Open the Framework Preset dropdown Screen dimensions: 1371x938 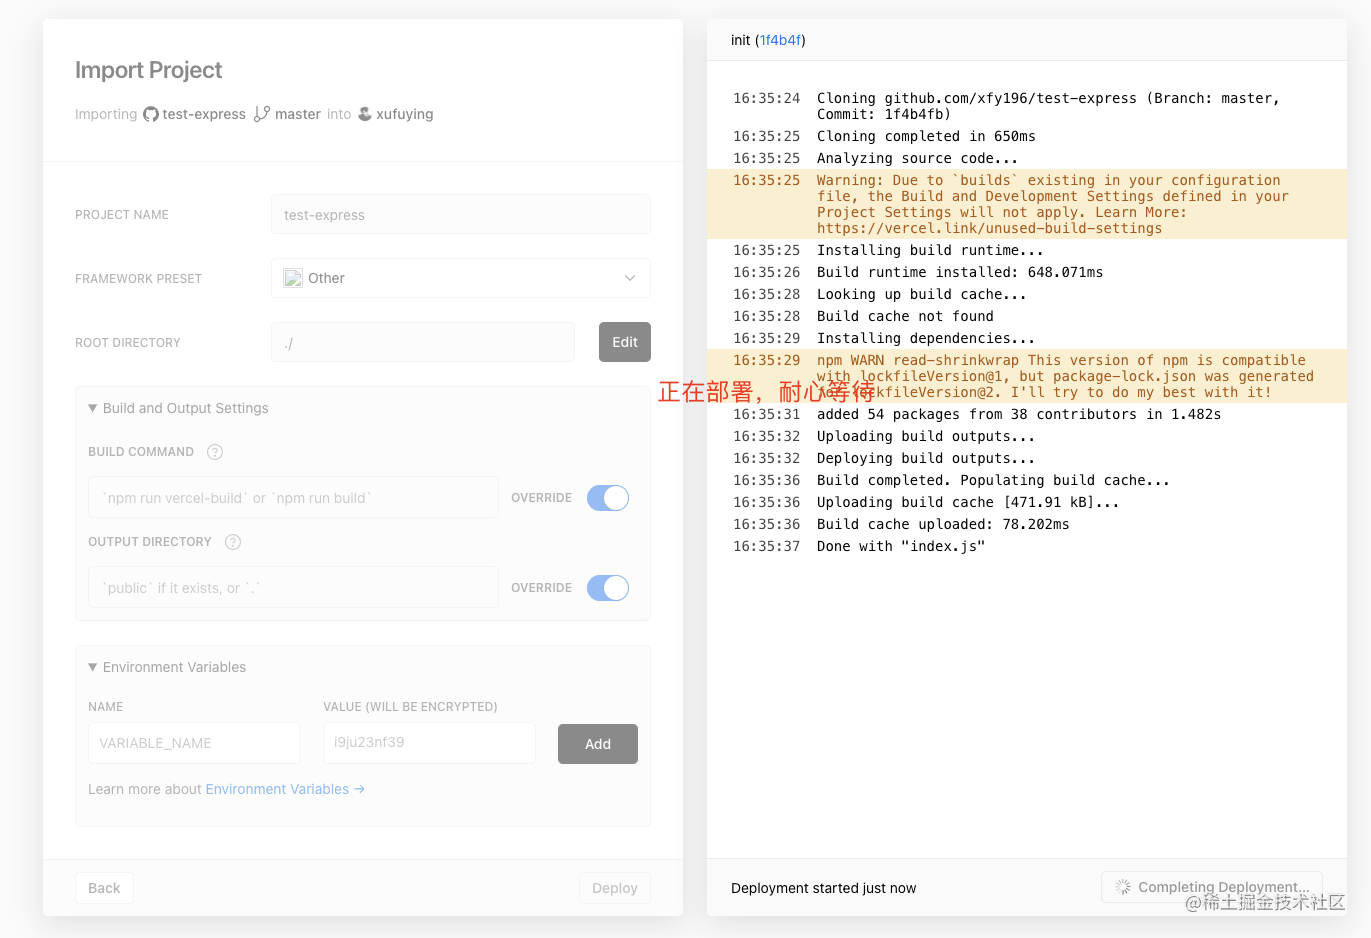[460, 278]
